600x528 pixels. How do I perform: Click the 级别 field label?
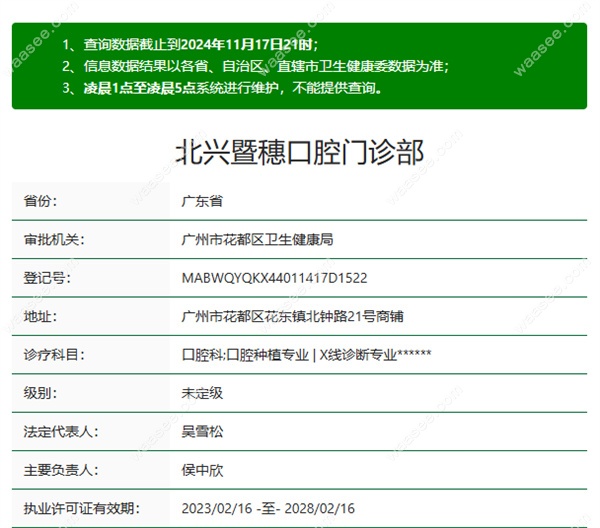pos(41,393)
